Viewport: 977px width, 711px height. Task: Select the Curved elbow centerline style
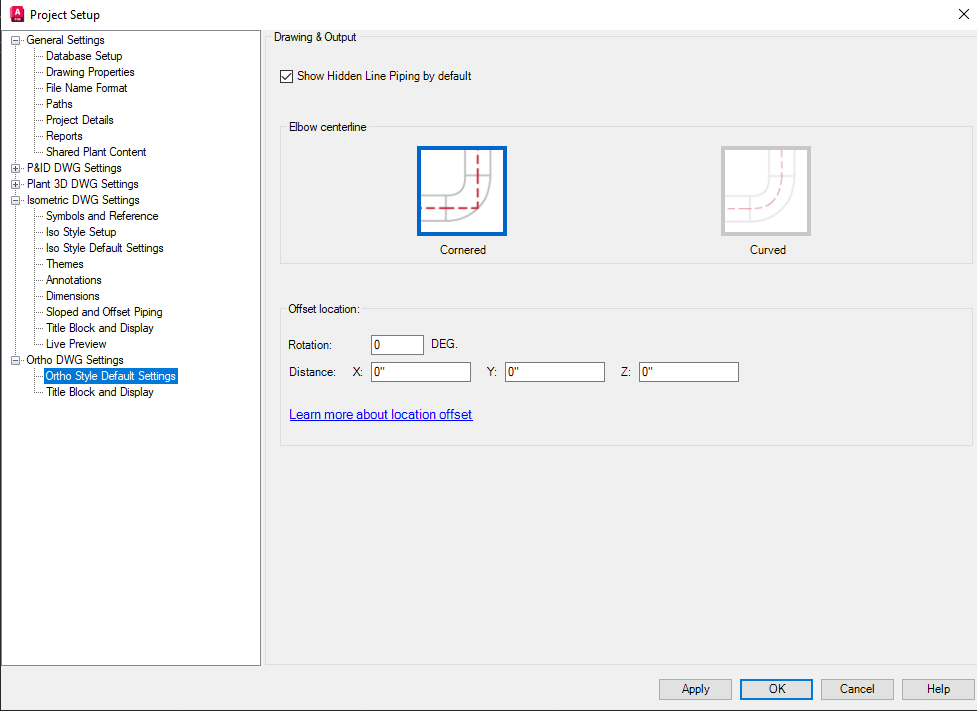tap(766, 190)
